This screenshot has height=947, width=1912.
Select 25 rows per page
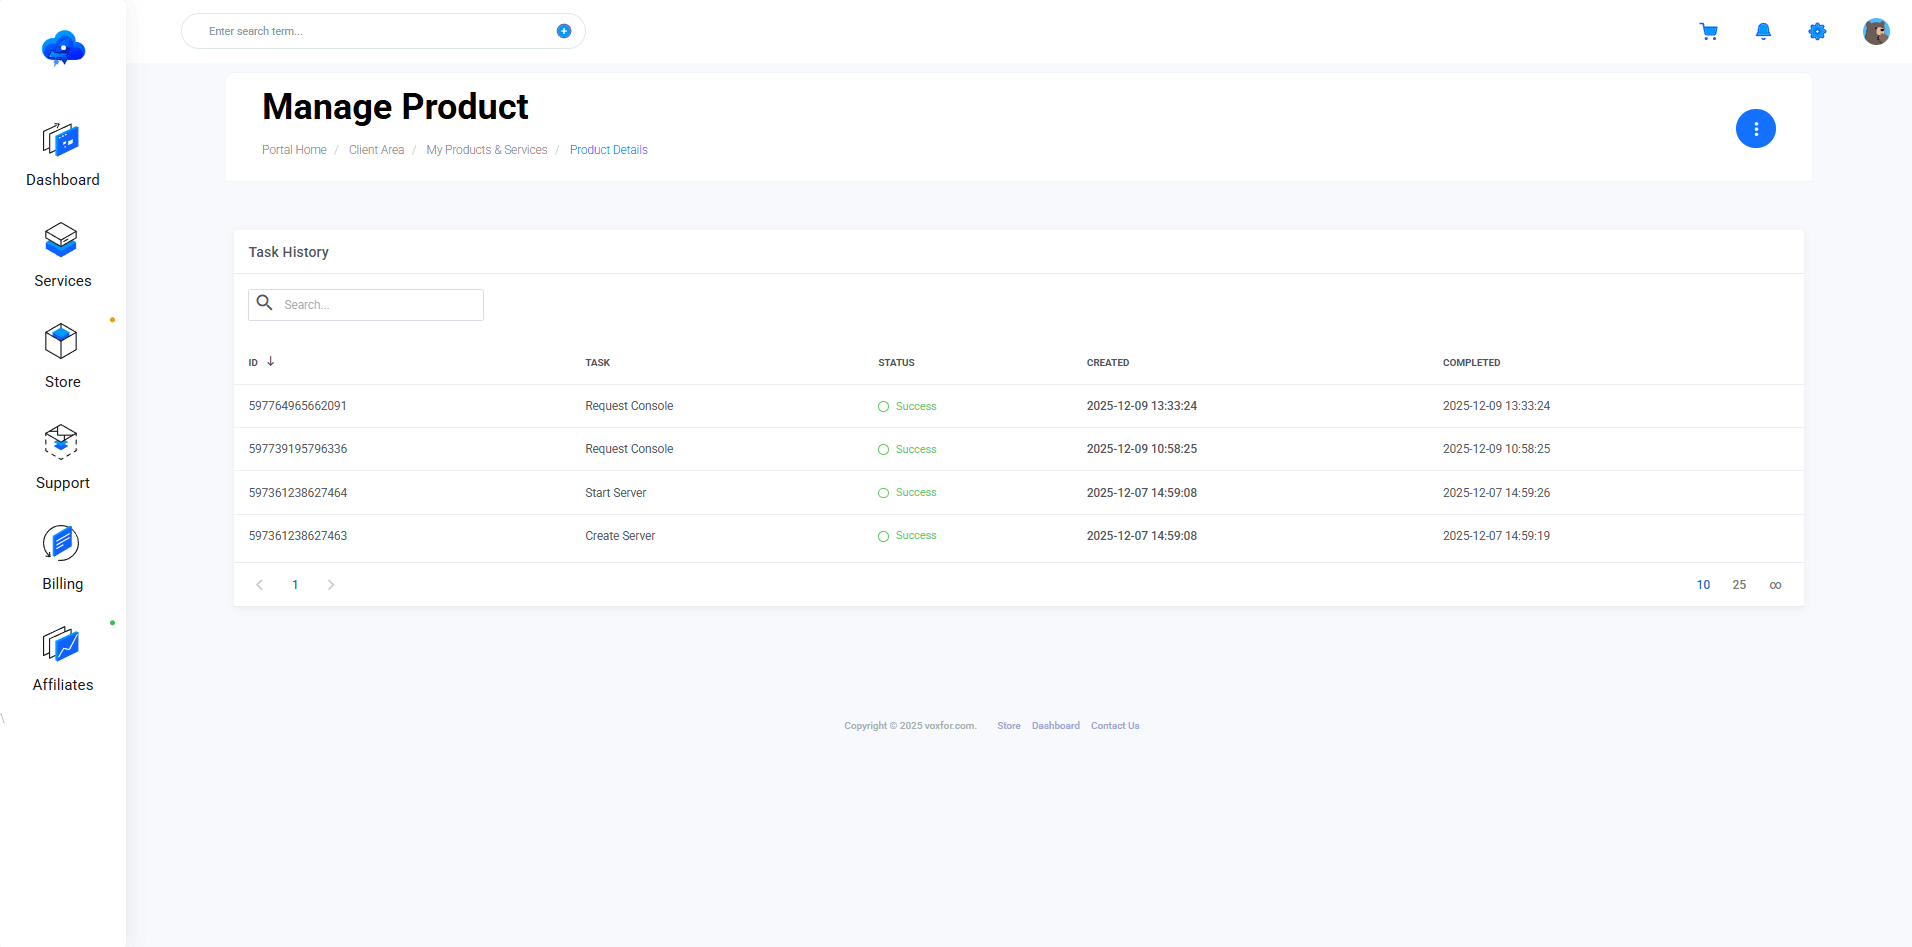click(x=1739, y=584)
